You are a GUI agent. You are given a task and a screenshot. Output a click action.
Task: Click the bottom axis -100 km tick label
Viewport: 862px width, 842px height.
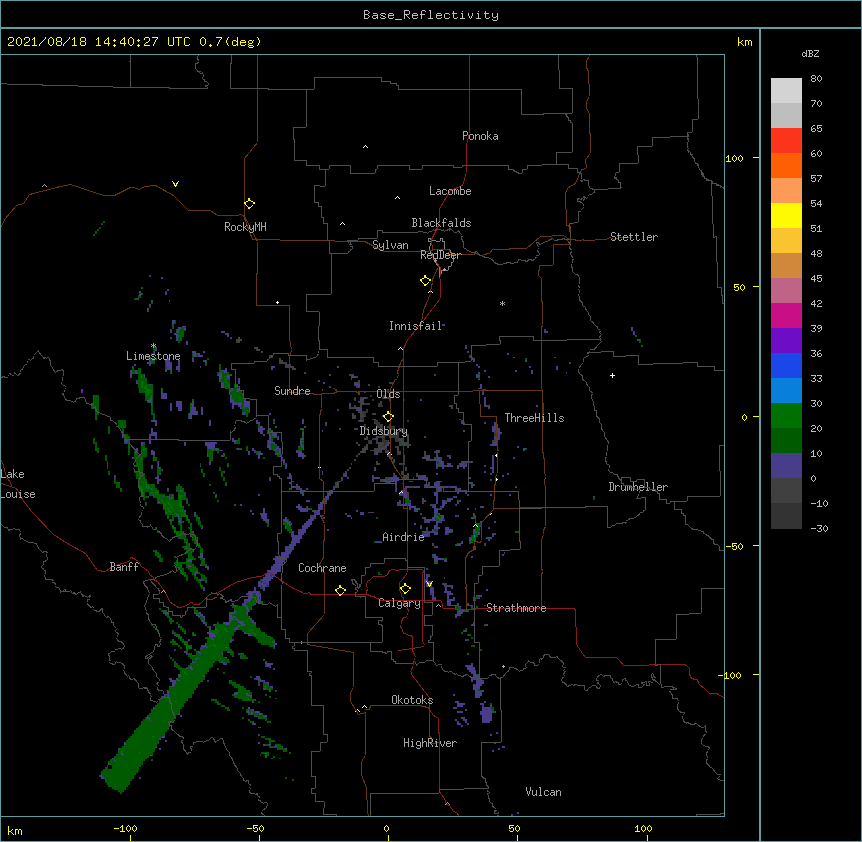125,828
